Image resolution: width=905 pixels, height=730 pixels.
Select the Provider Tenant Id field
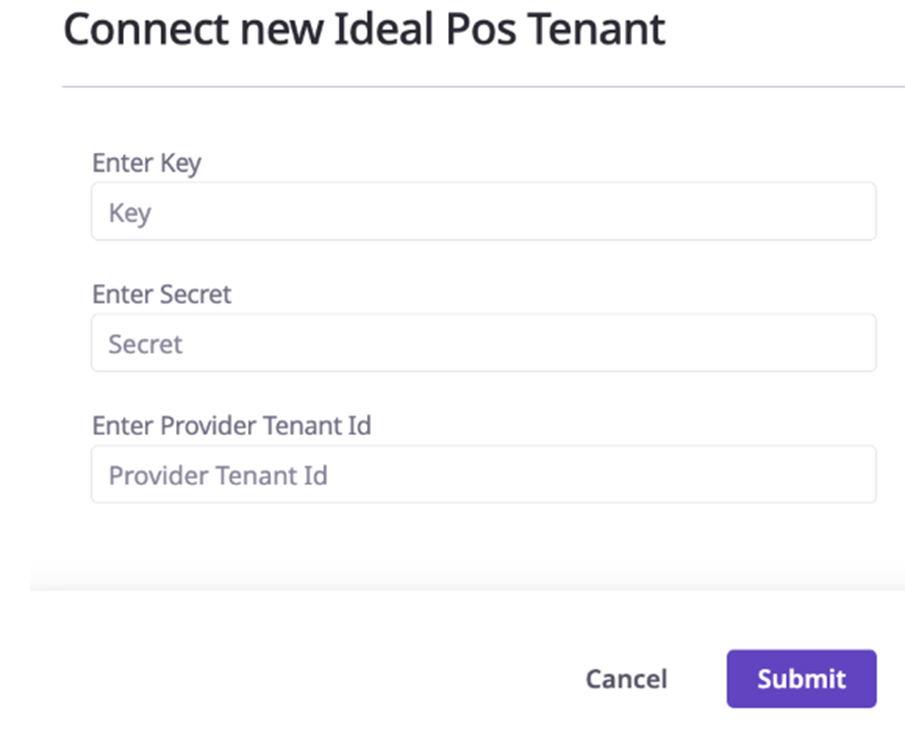(x=483, y=474)
